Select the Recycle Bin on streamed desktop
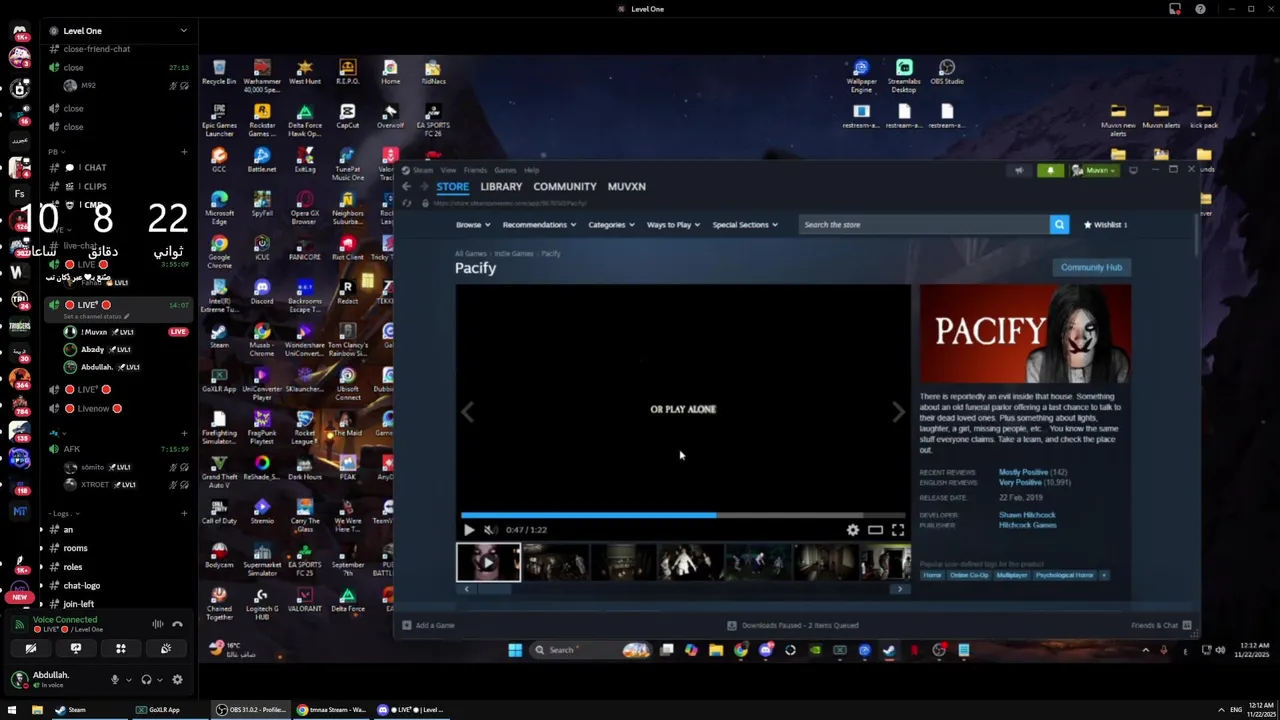 click(219, 71)
